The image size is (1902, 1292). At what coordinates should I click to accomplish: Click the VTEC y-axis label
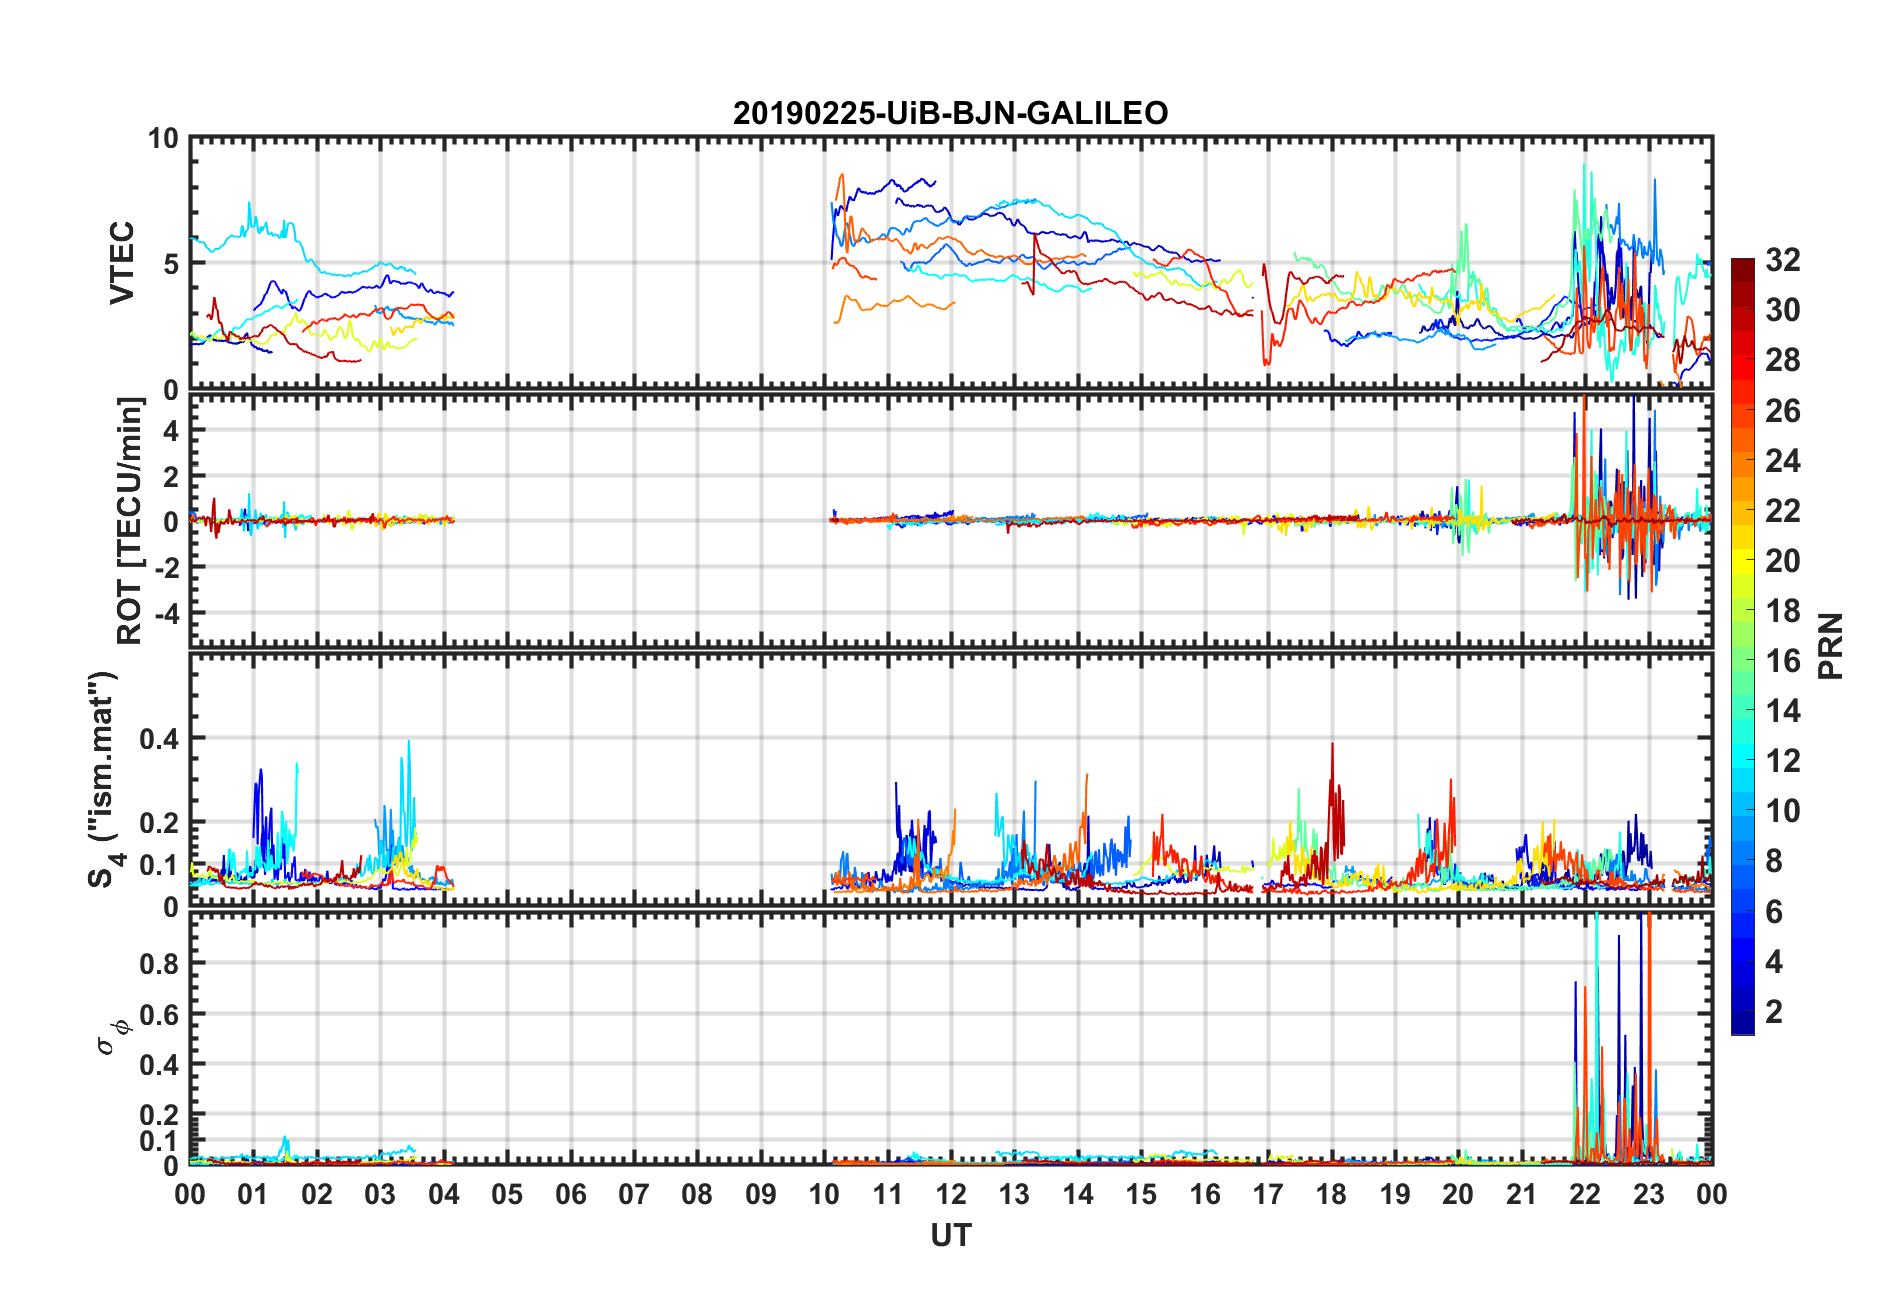point(122,262)
